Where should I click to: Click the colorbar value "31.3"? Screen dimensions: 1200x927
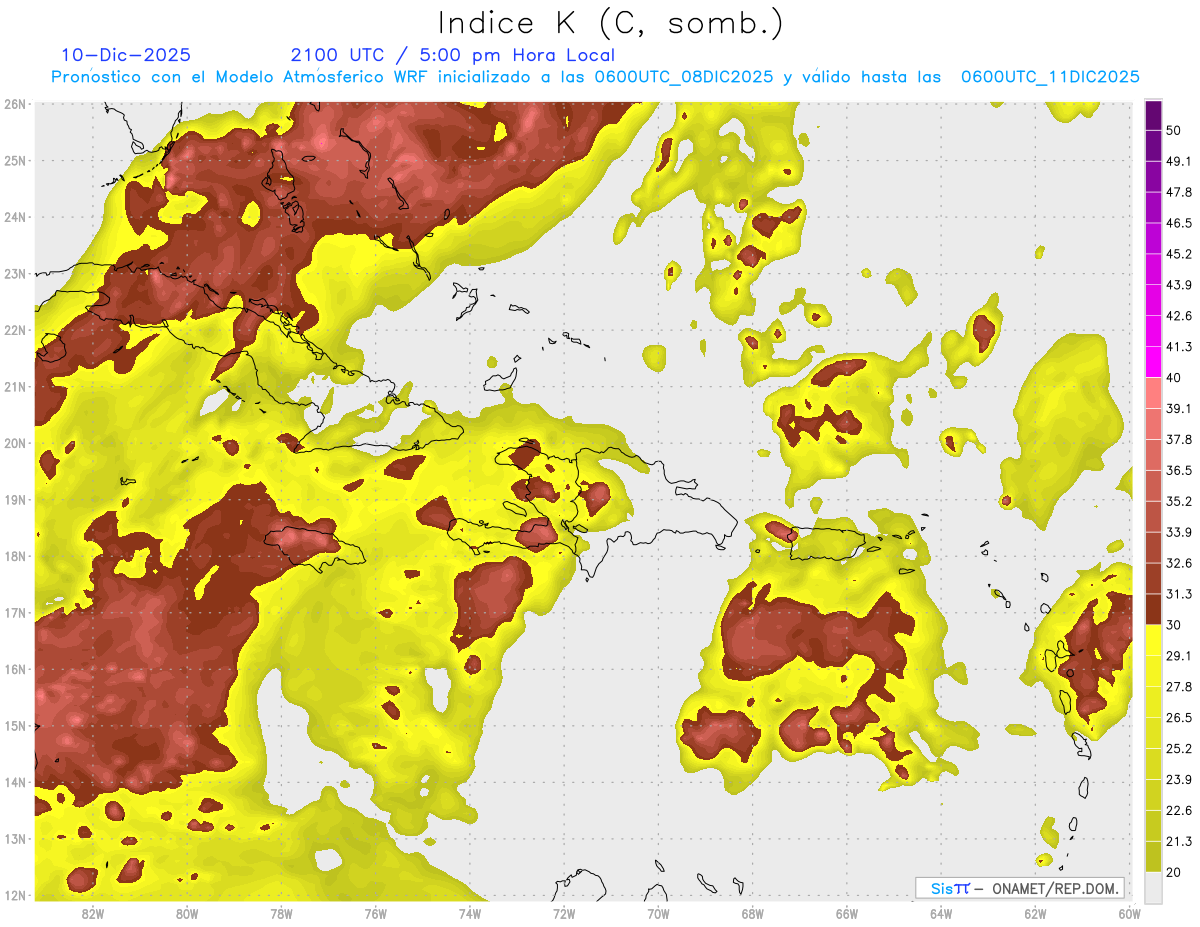(x=1179, y=594)
